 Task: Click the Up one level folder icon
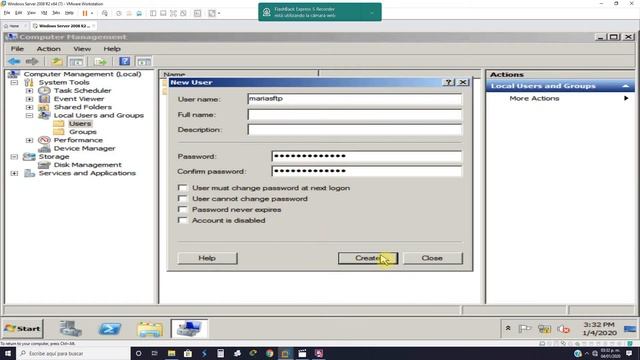[x=56, y=62]
